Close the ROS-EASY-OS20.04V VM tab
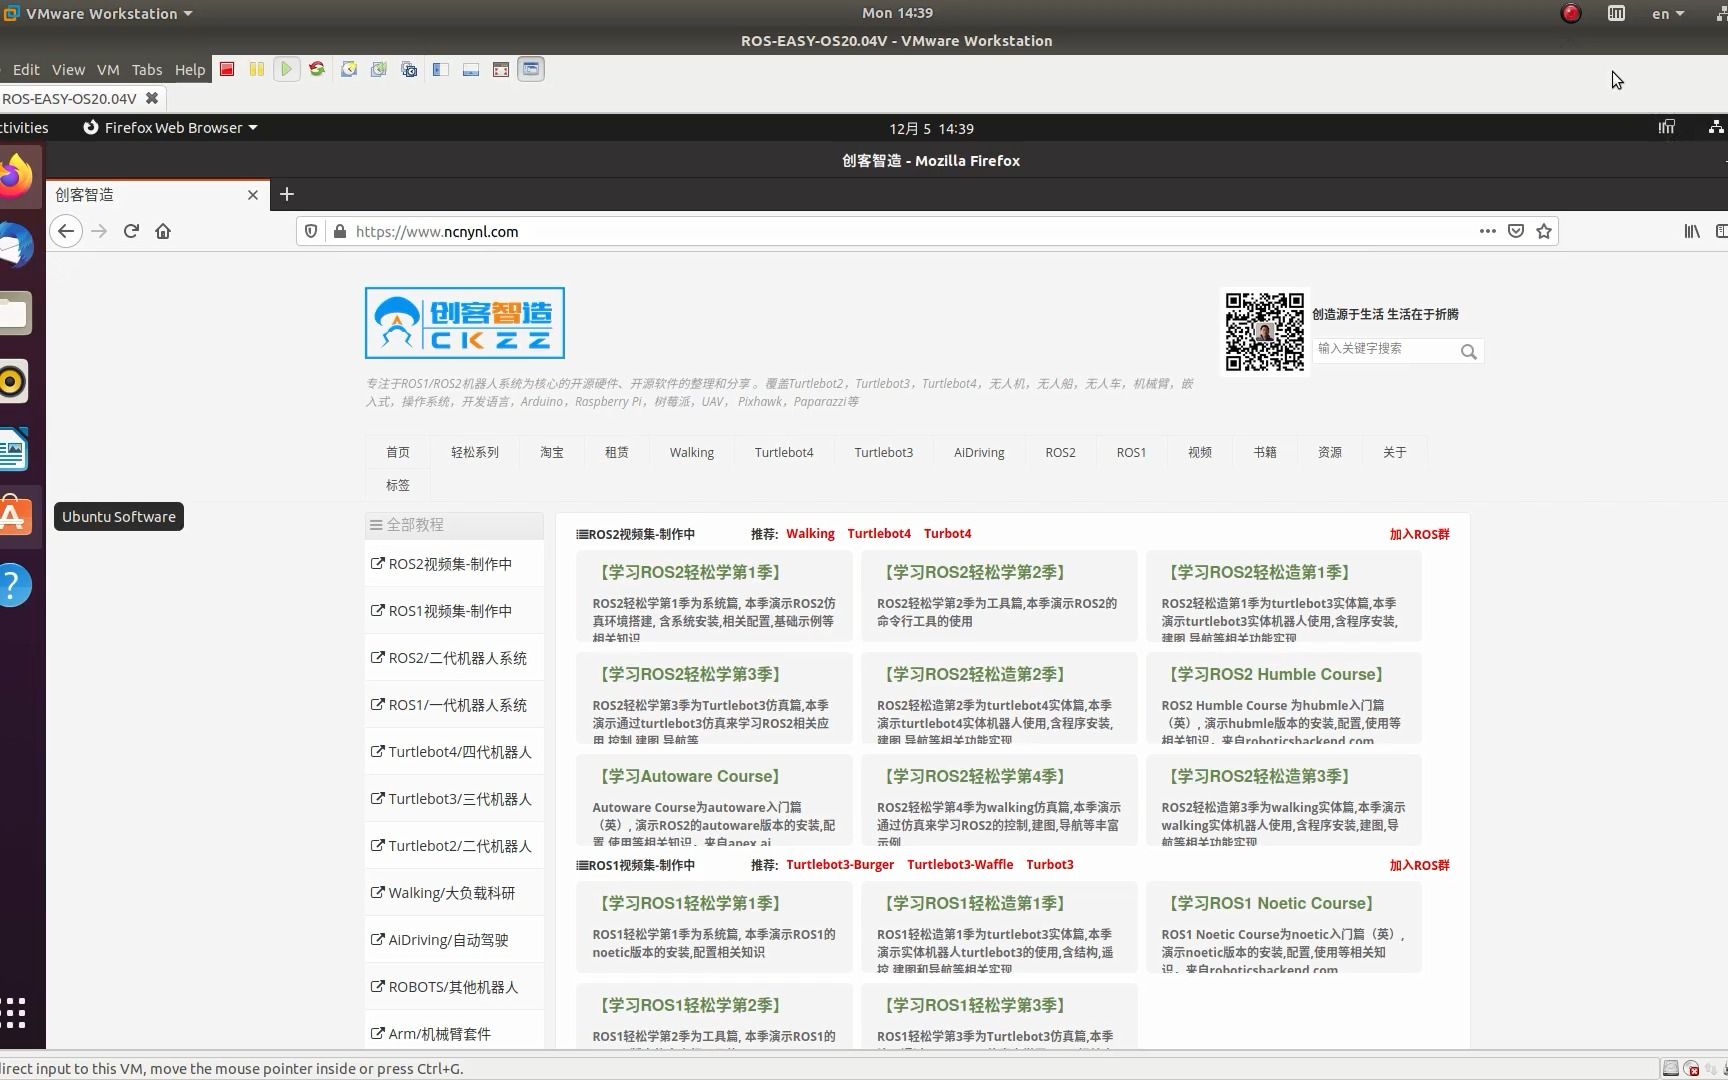Screen dimensions: 1728x1080 pos(152,98)
